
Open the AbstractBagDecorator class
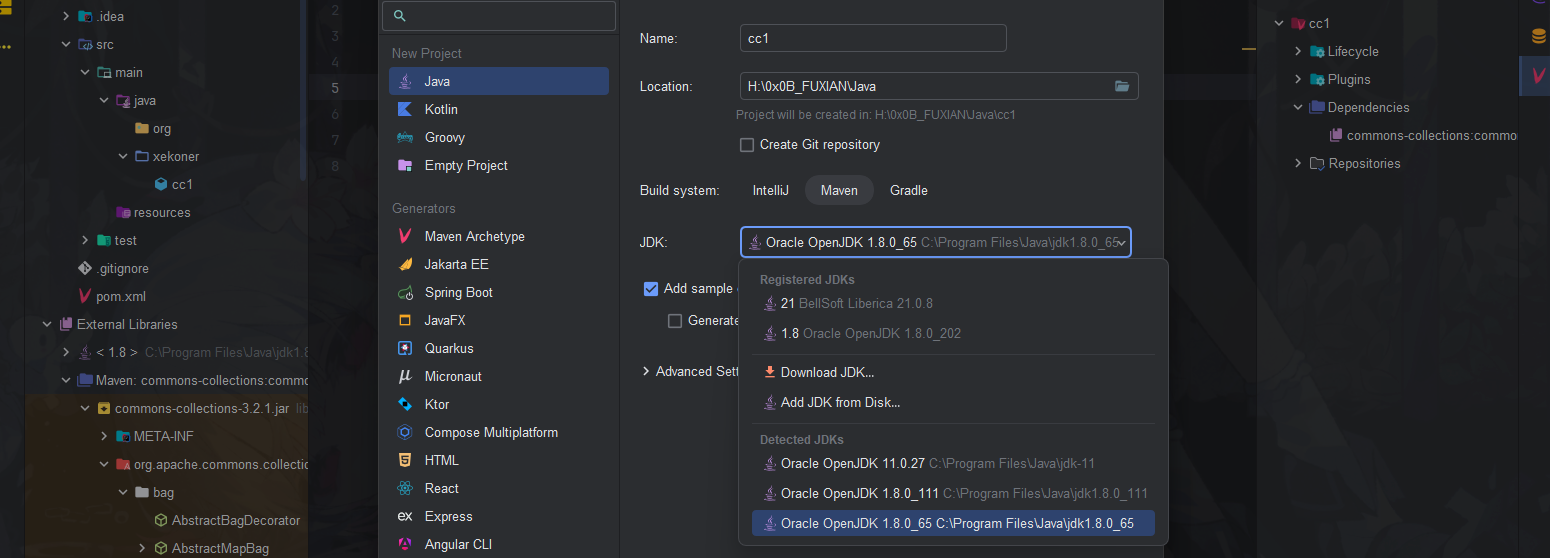tap(226, 521)
